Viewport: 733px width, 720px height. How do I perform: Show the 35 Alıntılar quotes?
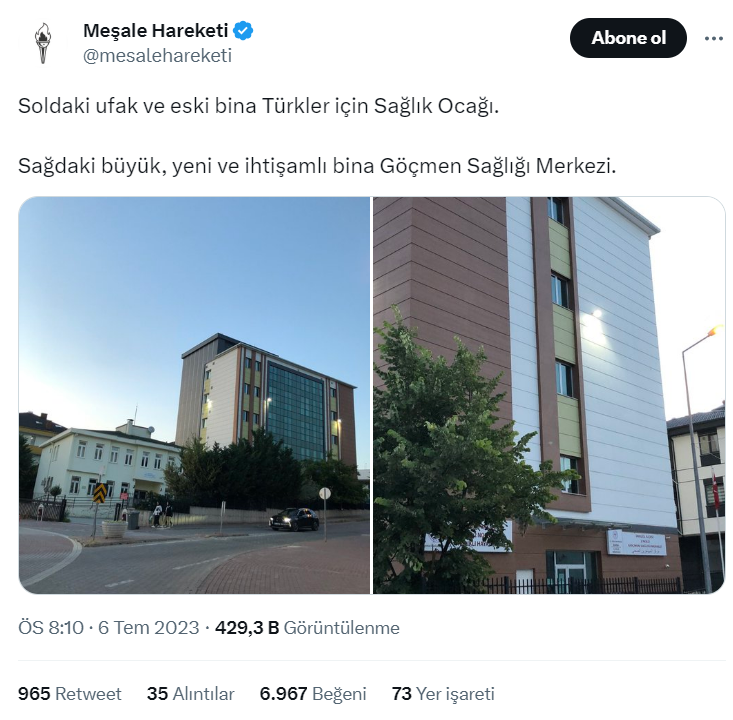click(190, 694)
